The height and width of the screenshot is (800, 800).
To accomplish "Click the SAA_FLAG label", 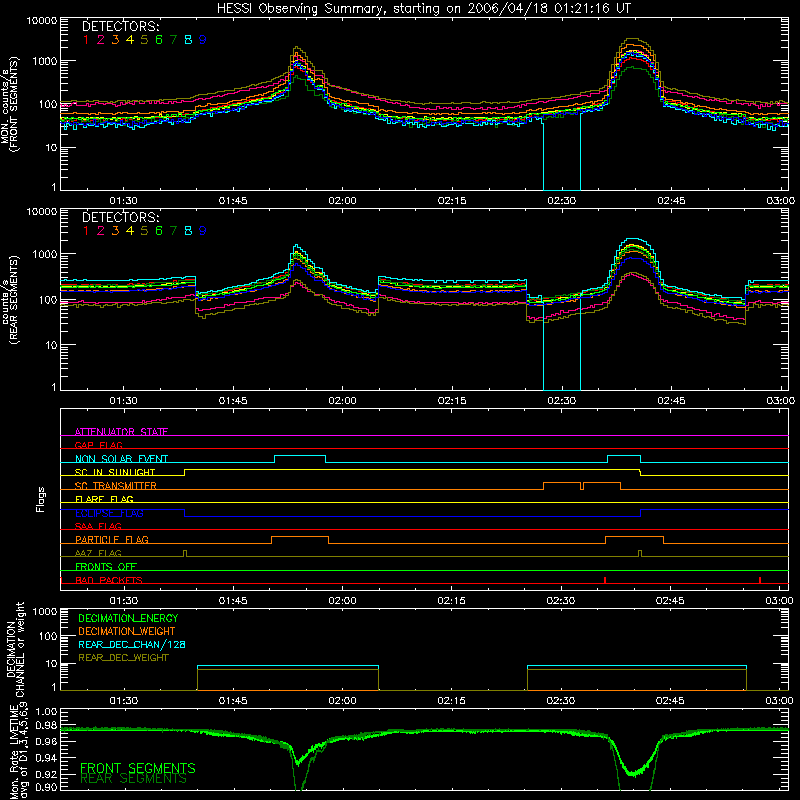I will pos(98,527).
